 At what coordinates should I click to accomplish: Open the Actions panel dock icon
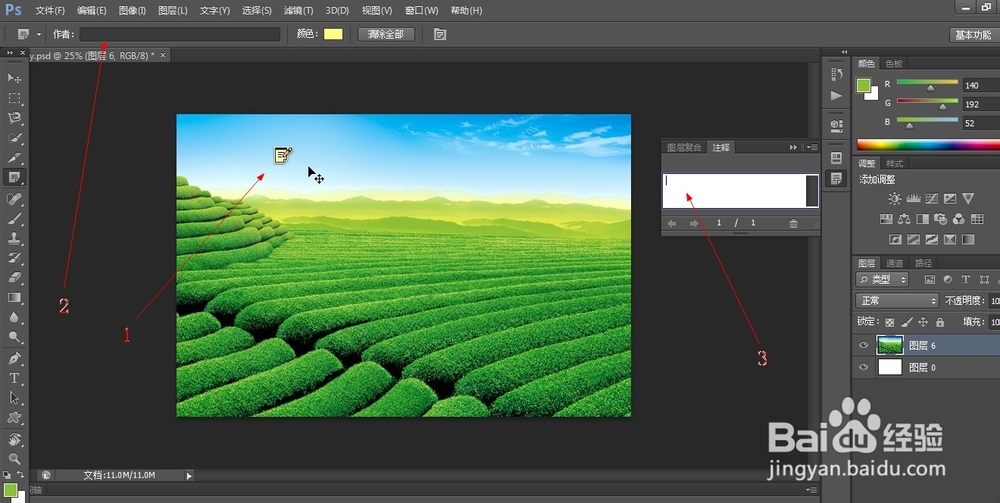[837, 95]
